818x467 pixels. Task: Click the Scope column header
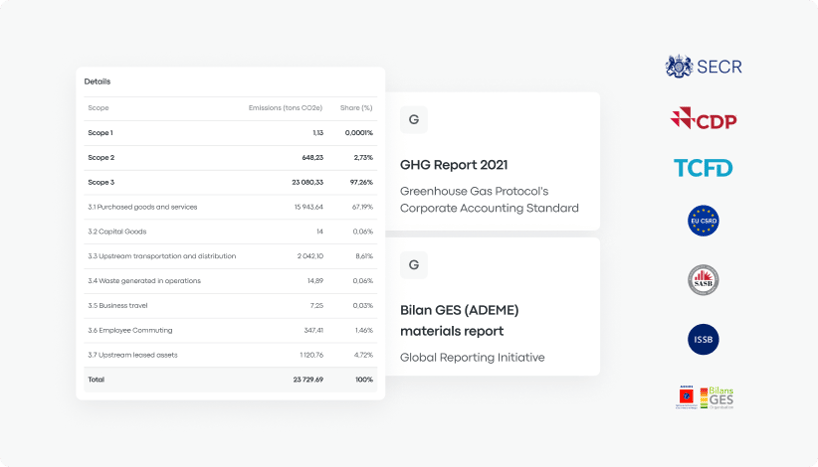(98, 108)
